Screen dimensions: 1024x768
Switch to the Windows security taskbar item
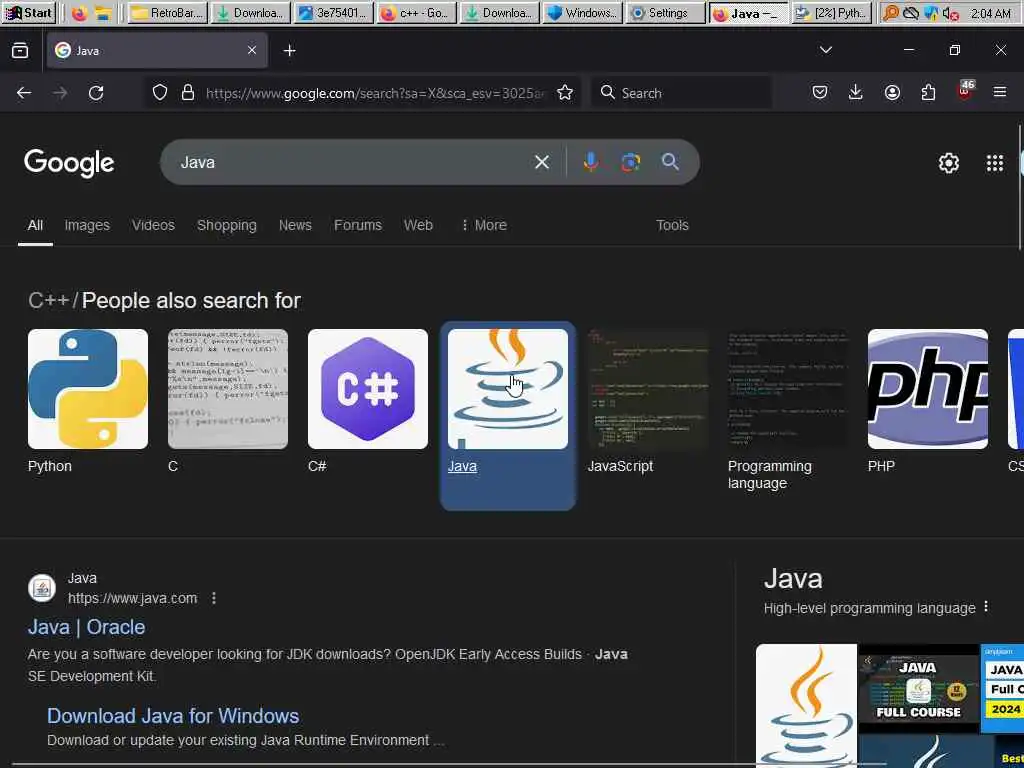click(x=582, y=13)
